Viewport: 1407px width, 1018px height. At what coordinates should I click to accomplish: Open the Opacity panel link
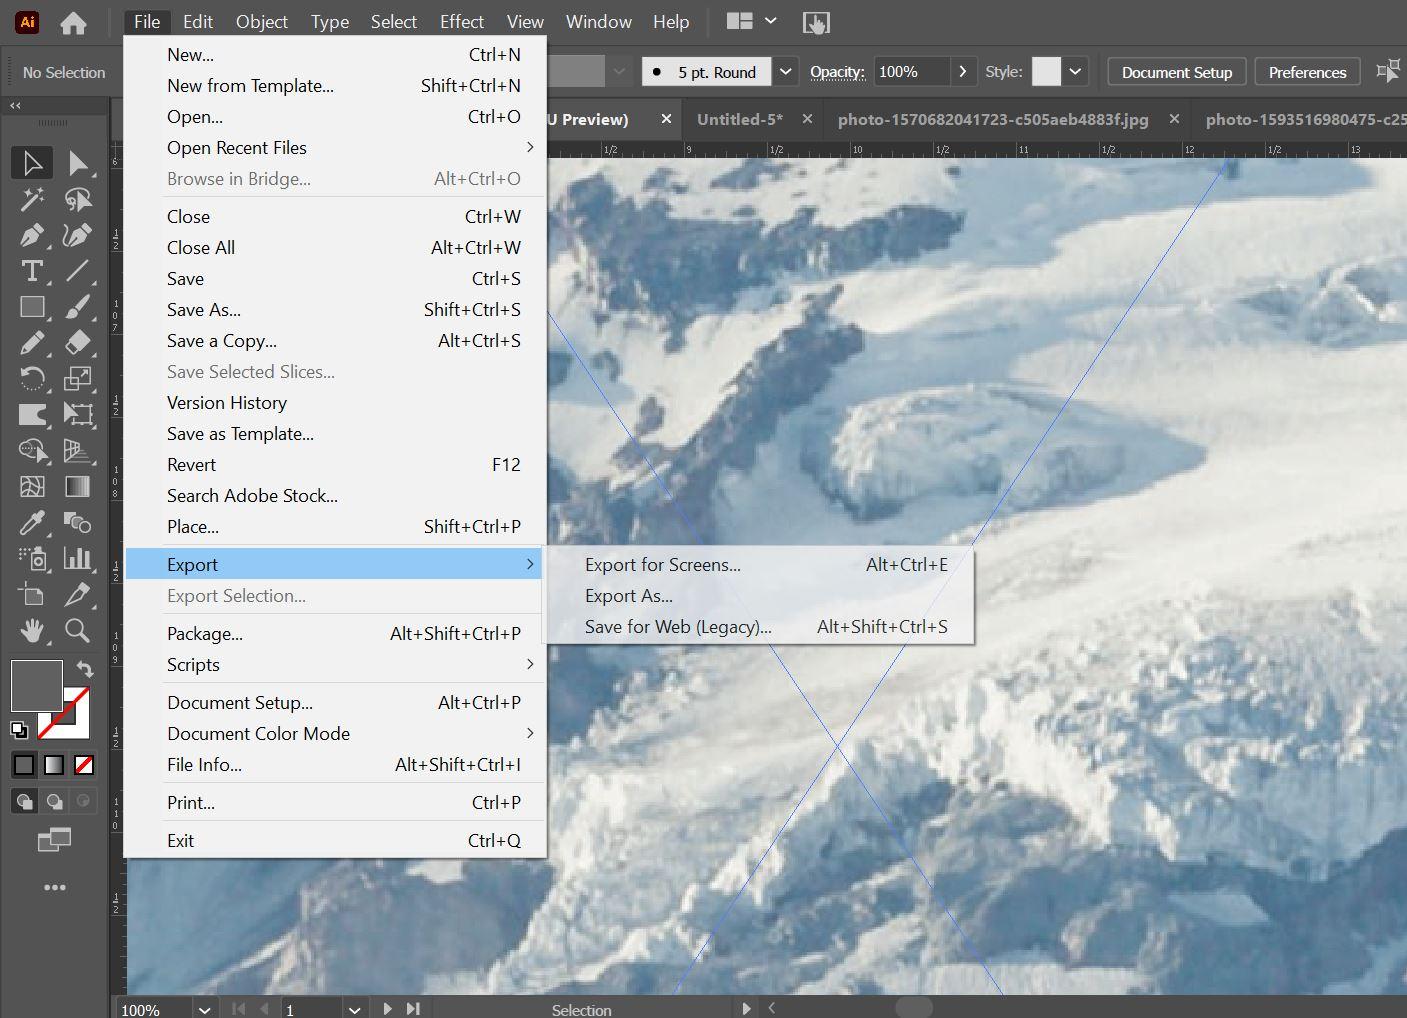click(x=837, y=72)
